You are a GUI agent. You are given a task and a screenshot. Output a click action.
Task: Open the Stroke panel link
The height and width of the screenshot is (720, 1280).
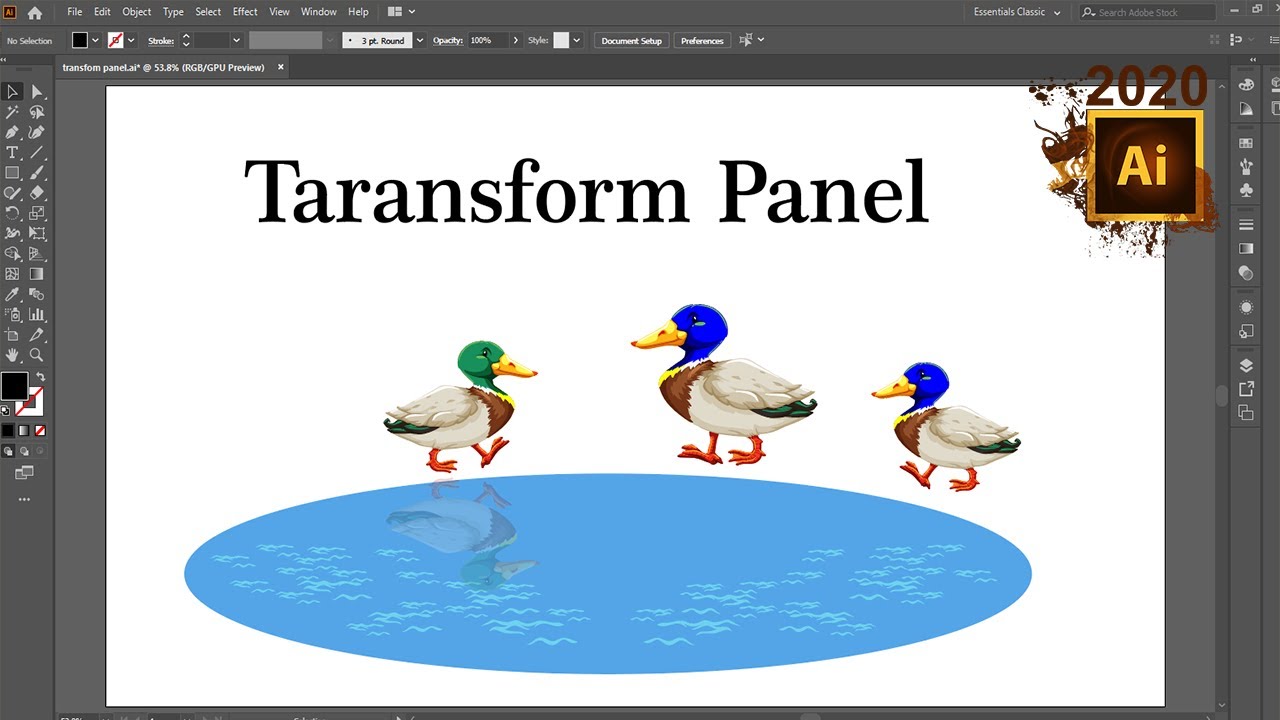point(161,41)
